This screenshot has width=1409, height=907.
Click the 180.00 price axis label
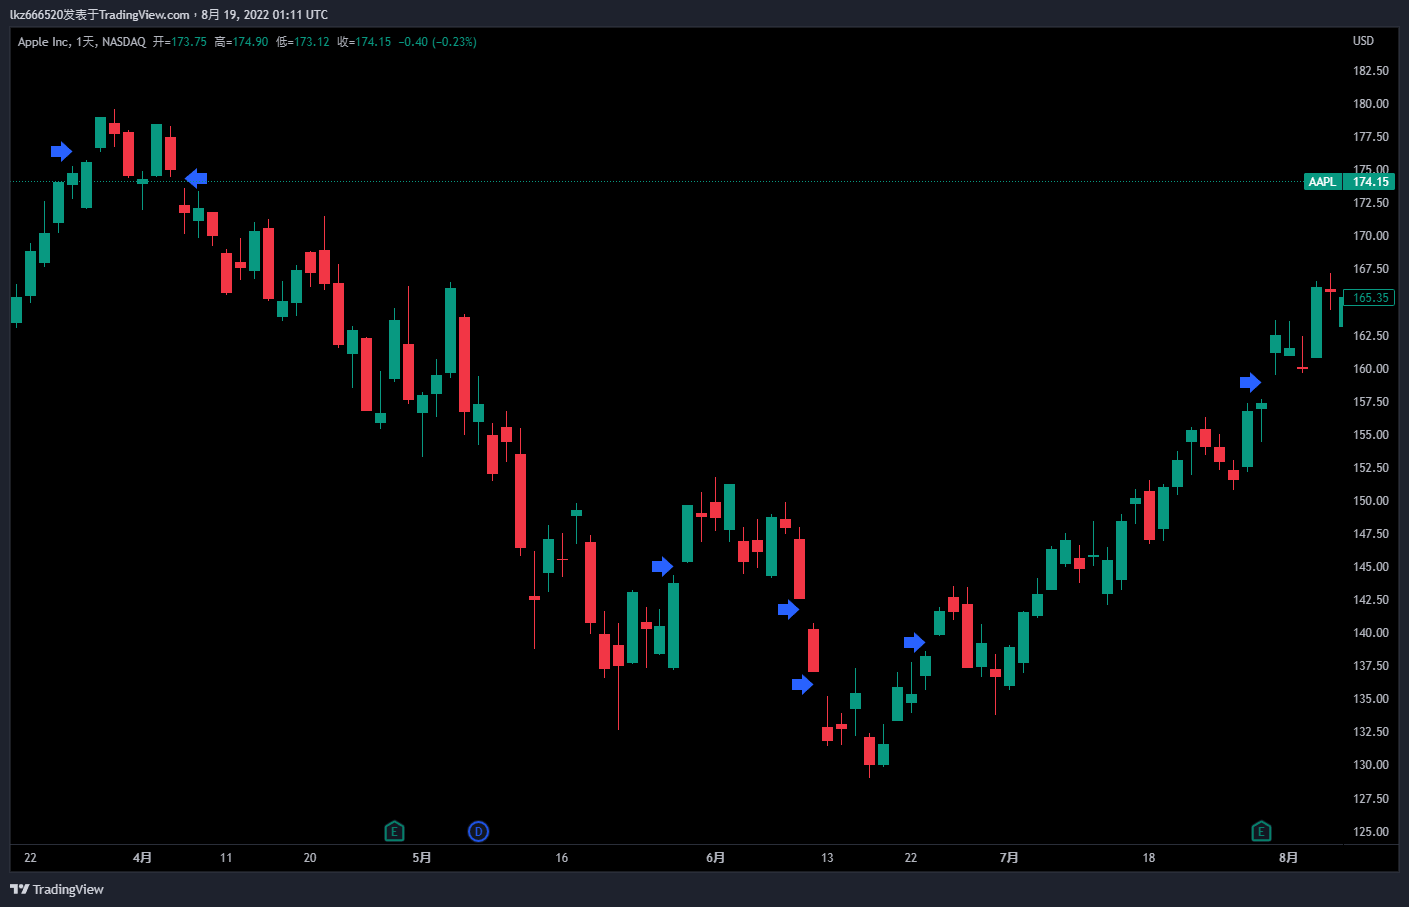pyautogui.click(x=1371, y=104)
